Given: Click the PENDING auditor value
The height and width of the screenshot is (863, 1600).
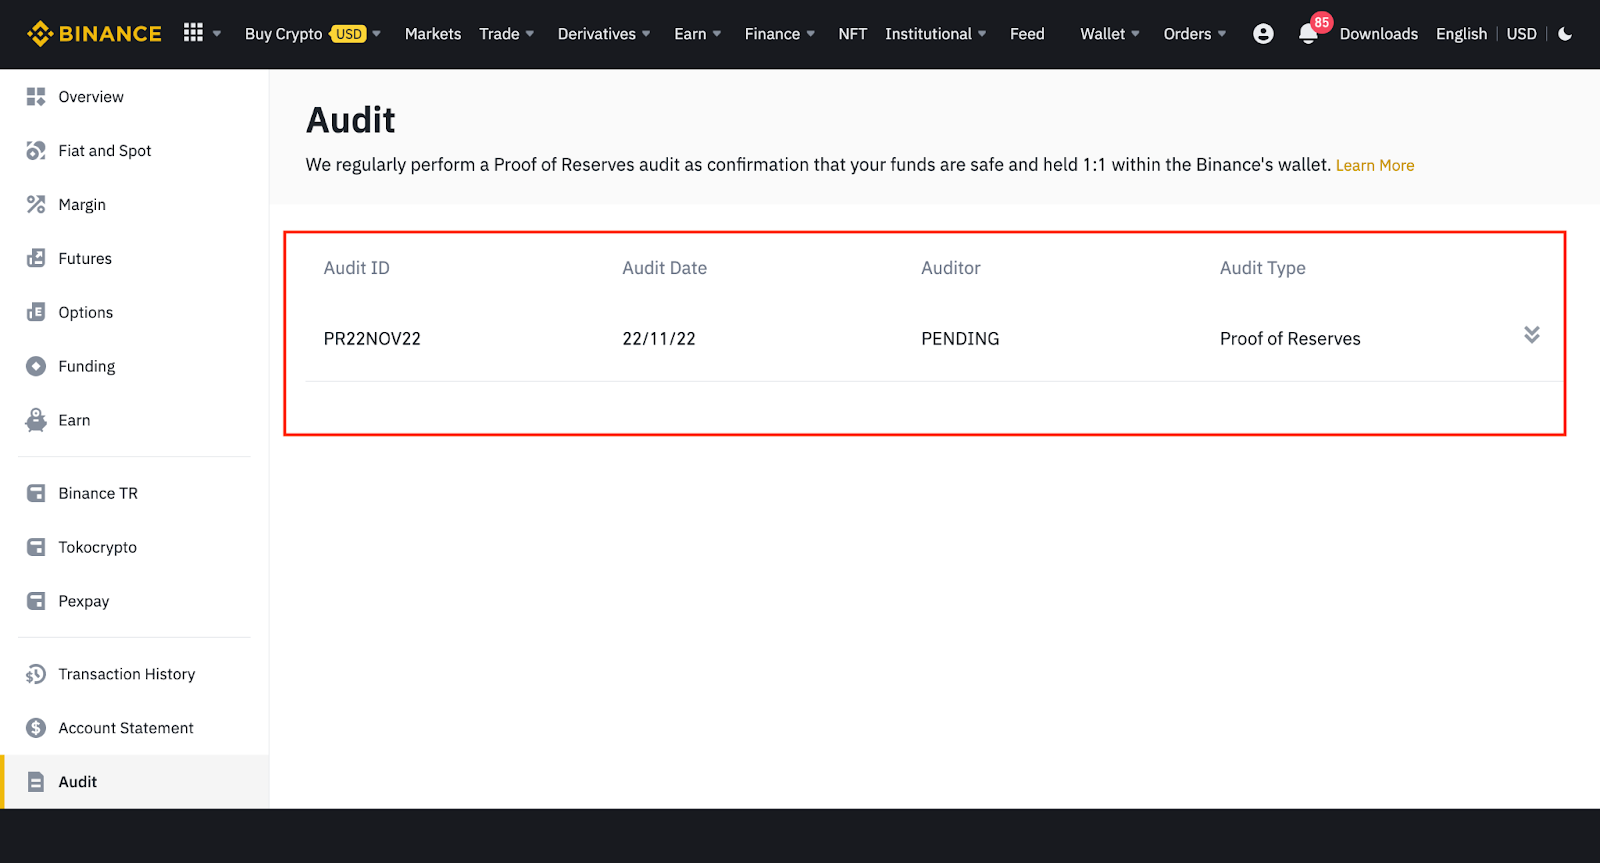Looking at the screenshot, I should [960, 339].
